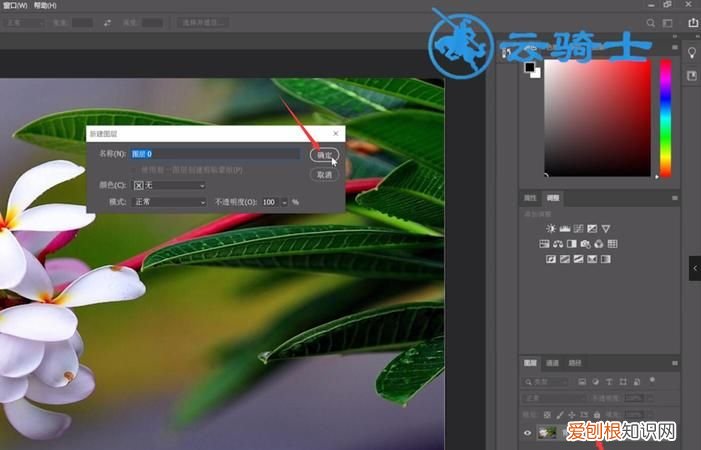
Task: Open the Libraries panel icon below lightbulb
Action: (692, 75)
